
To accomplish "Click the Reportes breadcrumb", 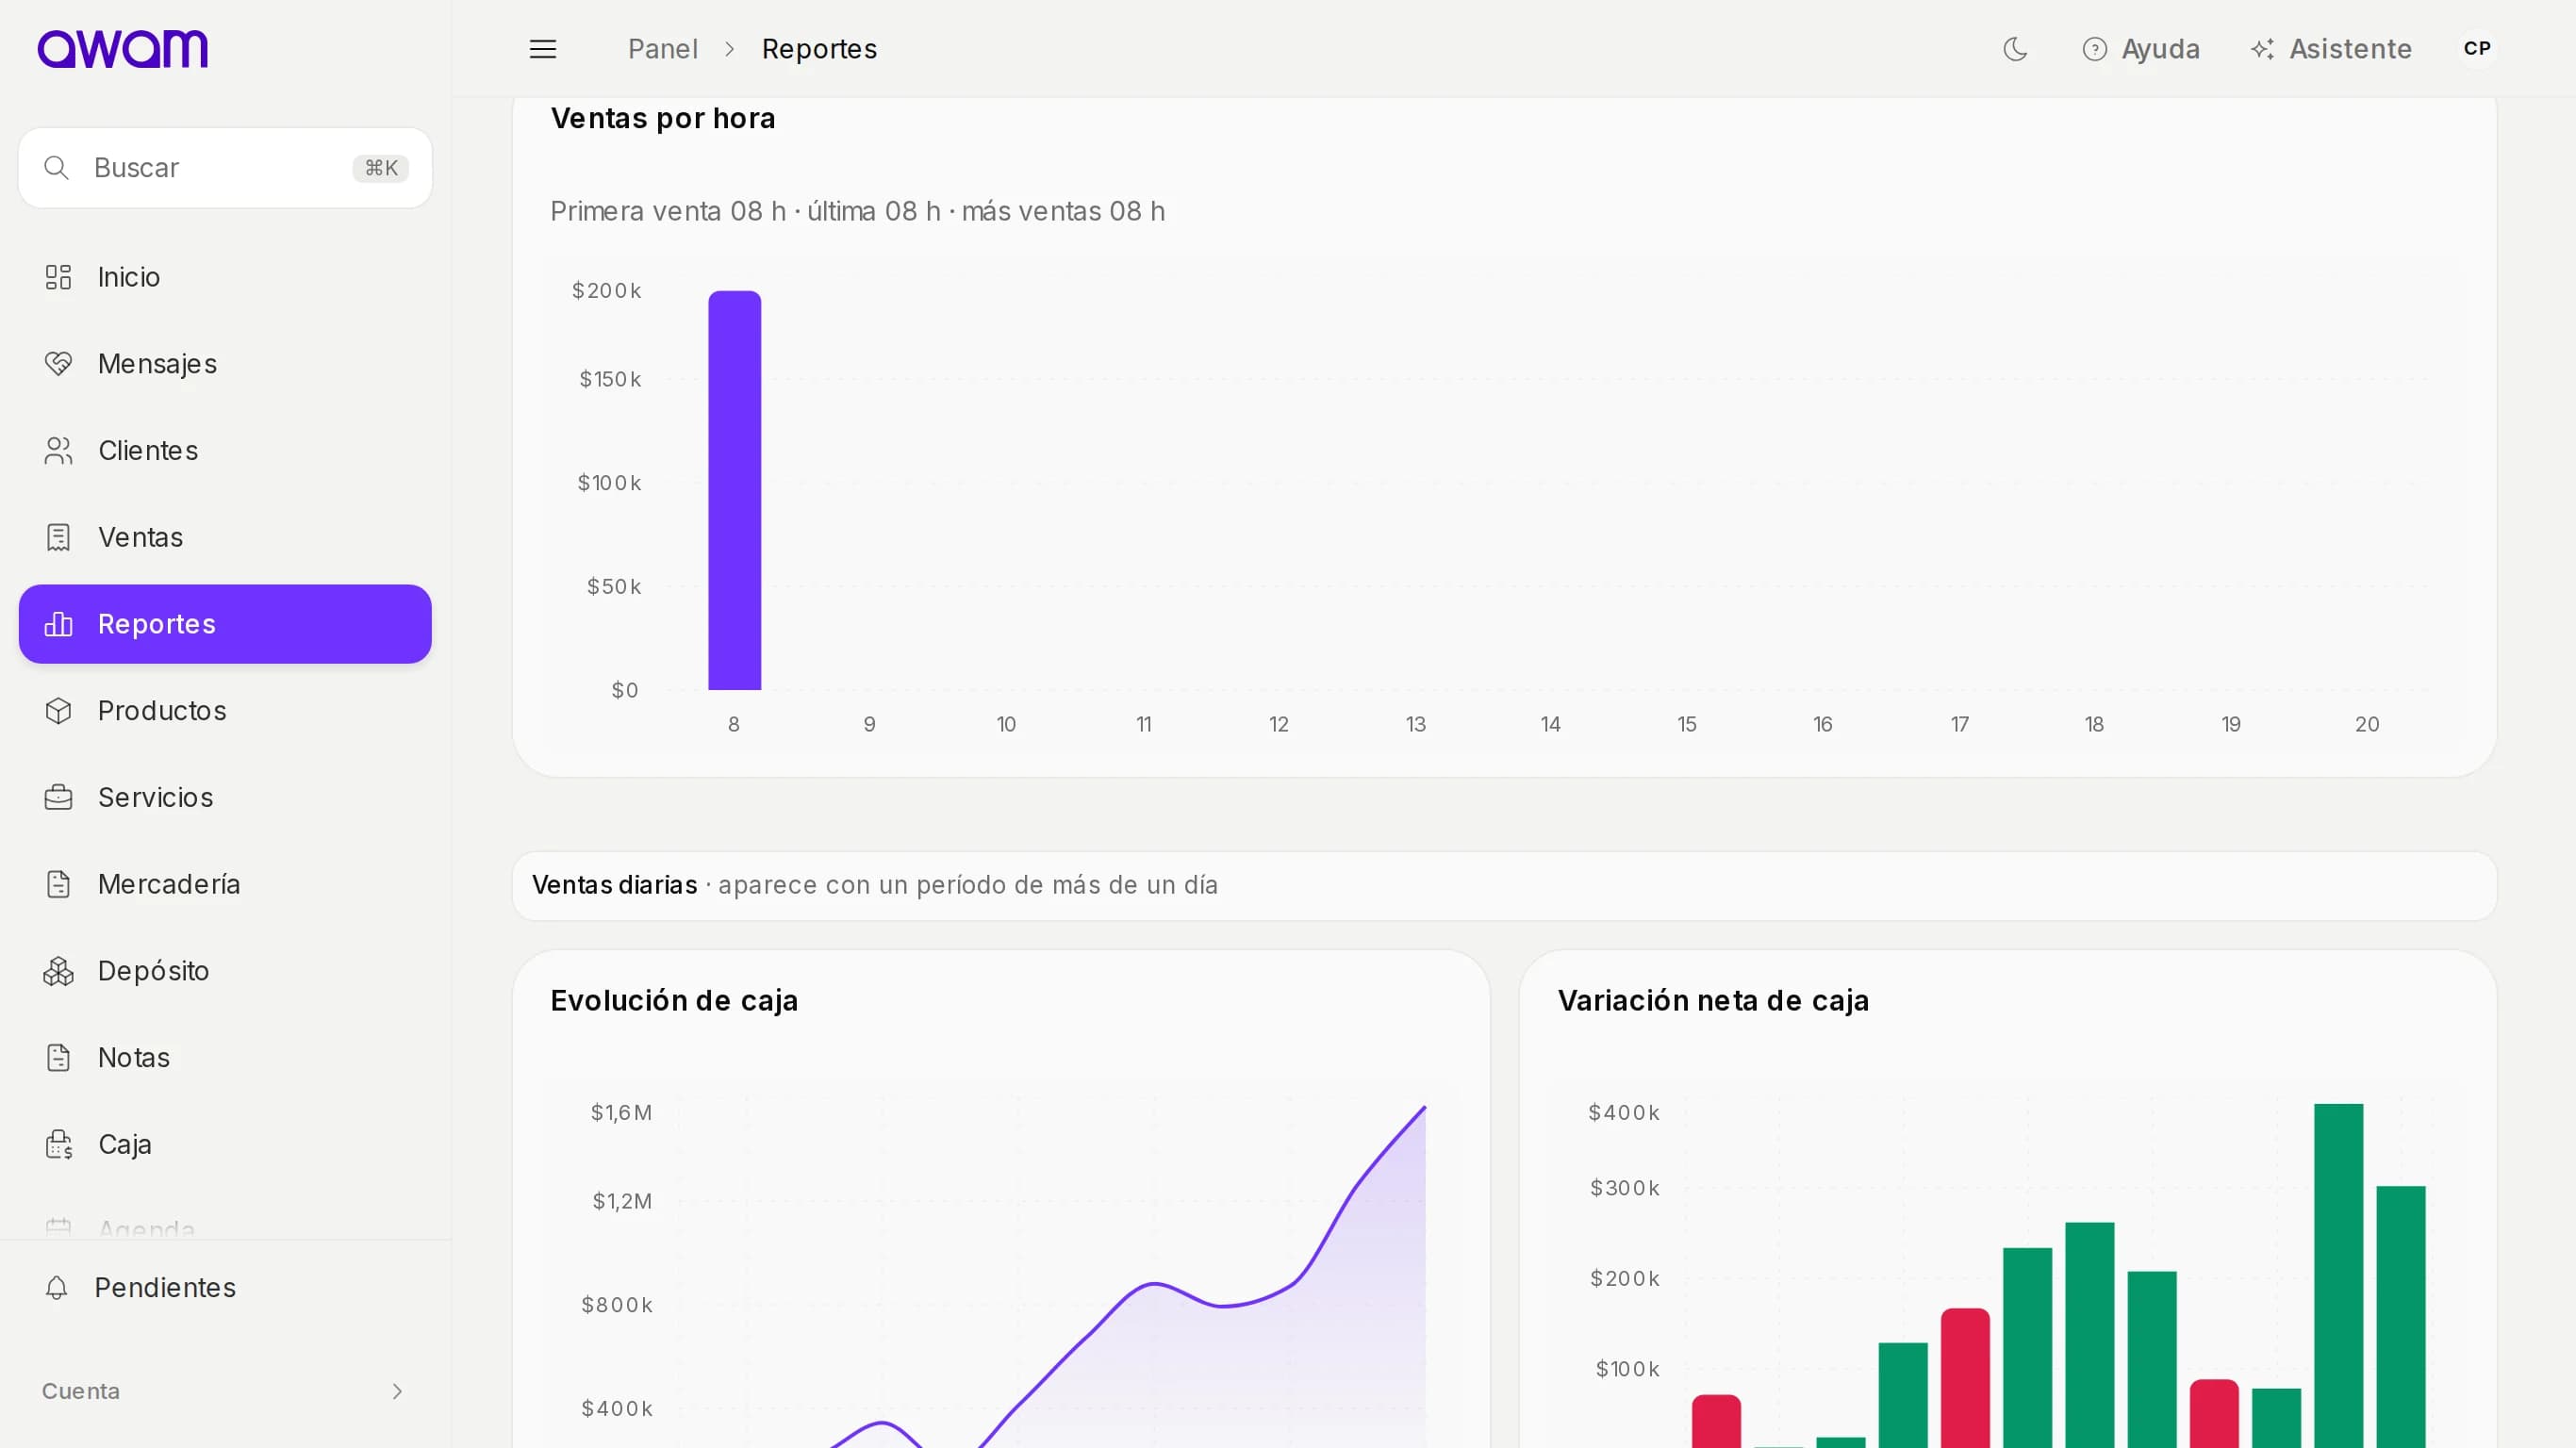I will (x=819, y=49).
